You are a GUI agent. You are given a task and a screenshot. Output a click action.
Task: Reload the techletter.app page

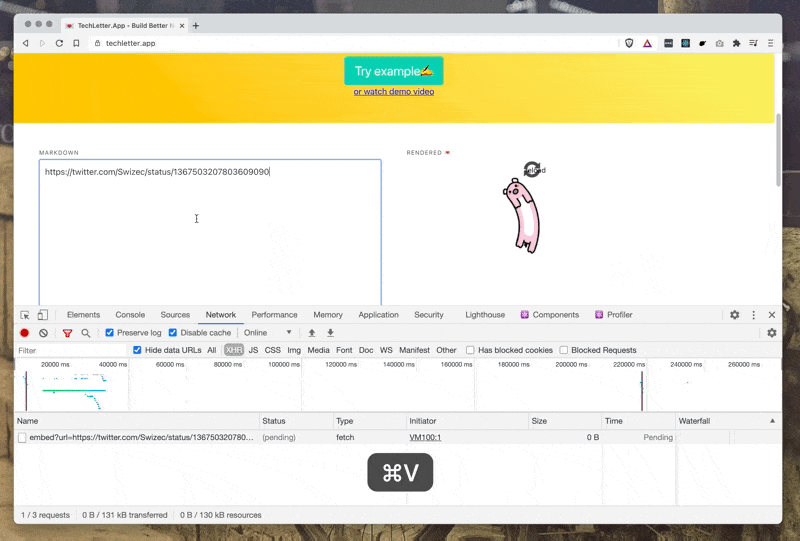(59, 43)
